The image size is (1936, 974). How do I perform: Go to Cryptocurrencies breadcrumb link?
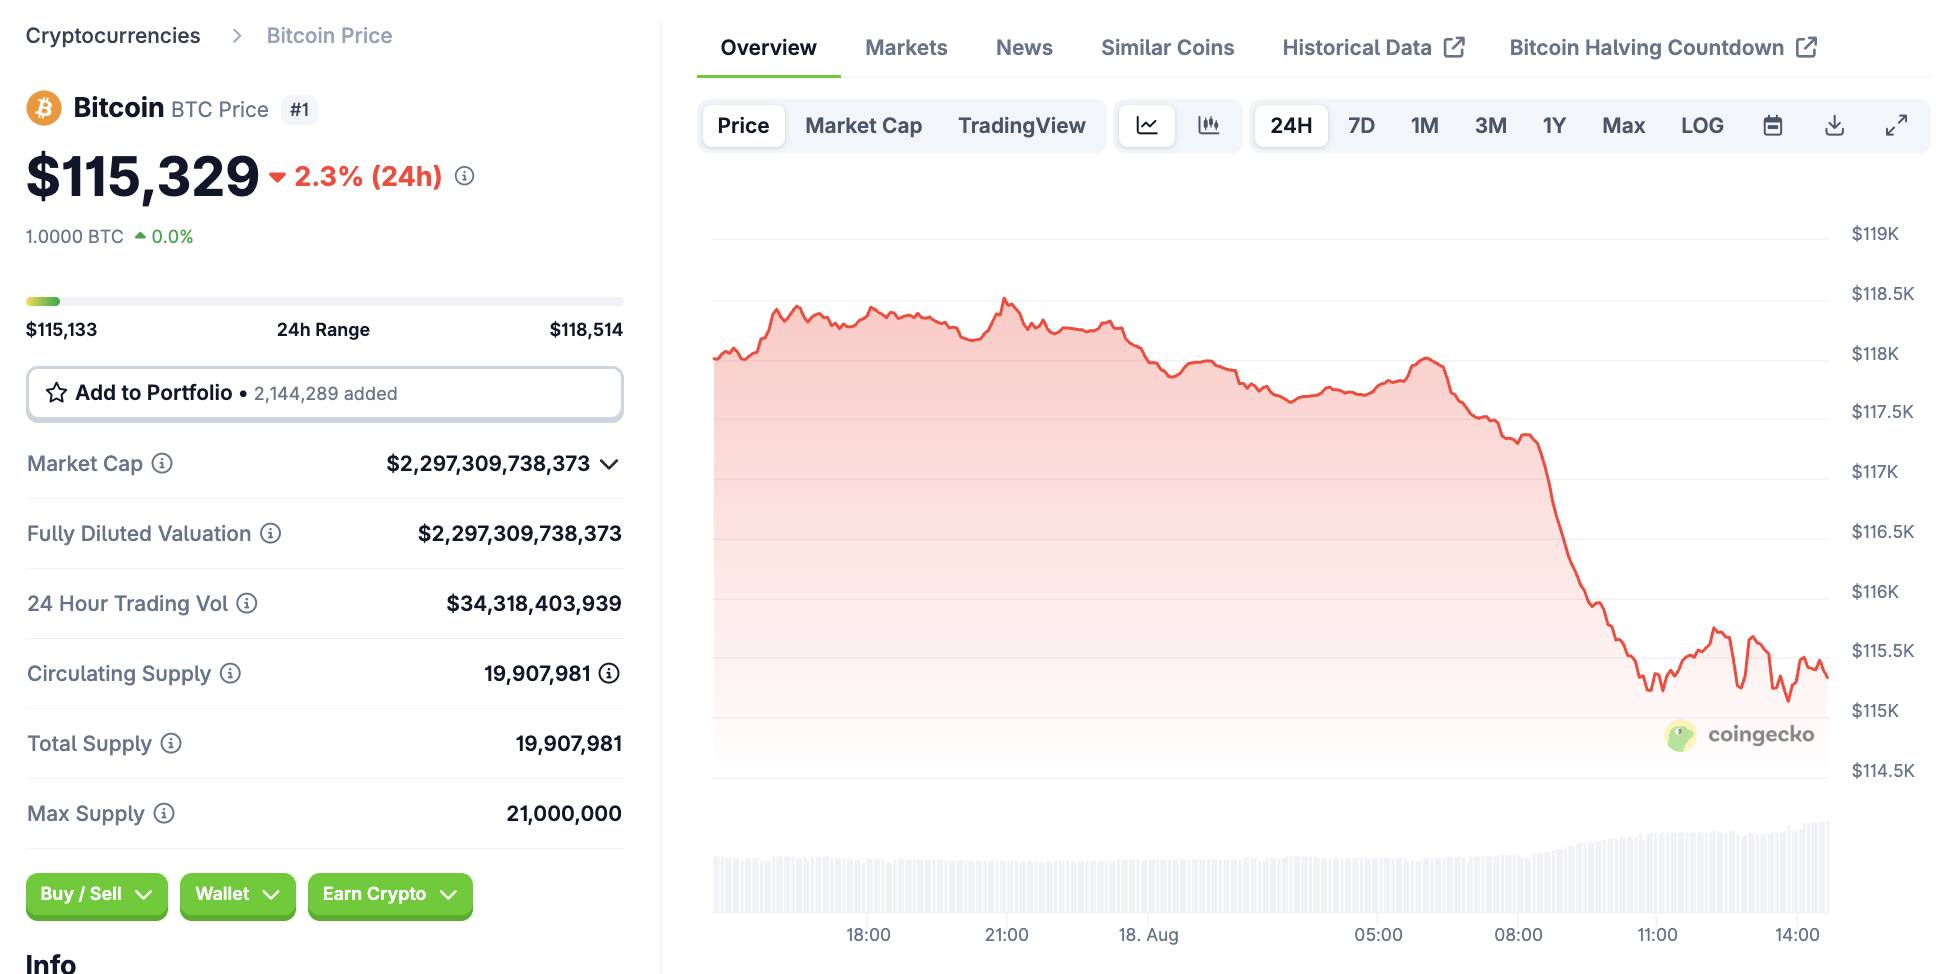tap(113, 36)
